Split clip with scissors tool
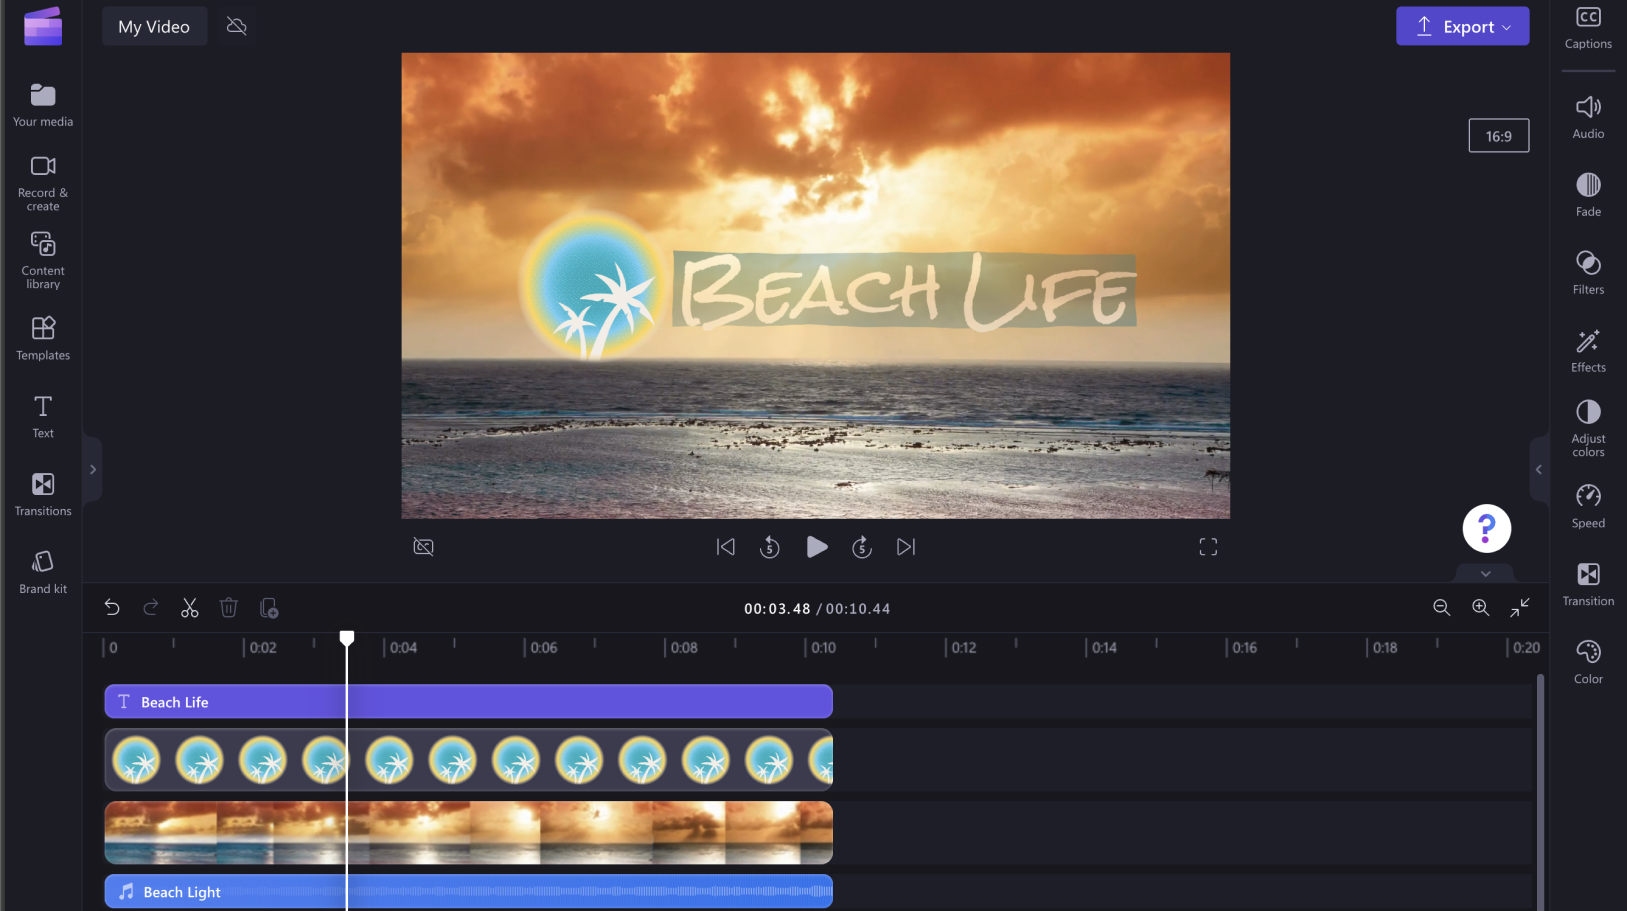The height and width of the screenshot is (911, 1627). (x=190, y=607)
